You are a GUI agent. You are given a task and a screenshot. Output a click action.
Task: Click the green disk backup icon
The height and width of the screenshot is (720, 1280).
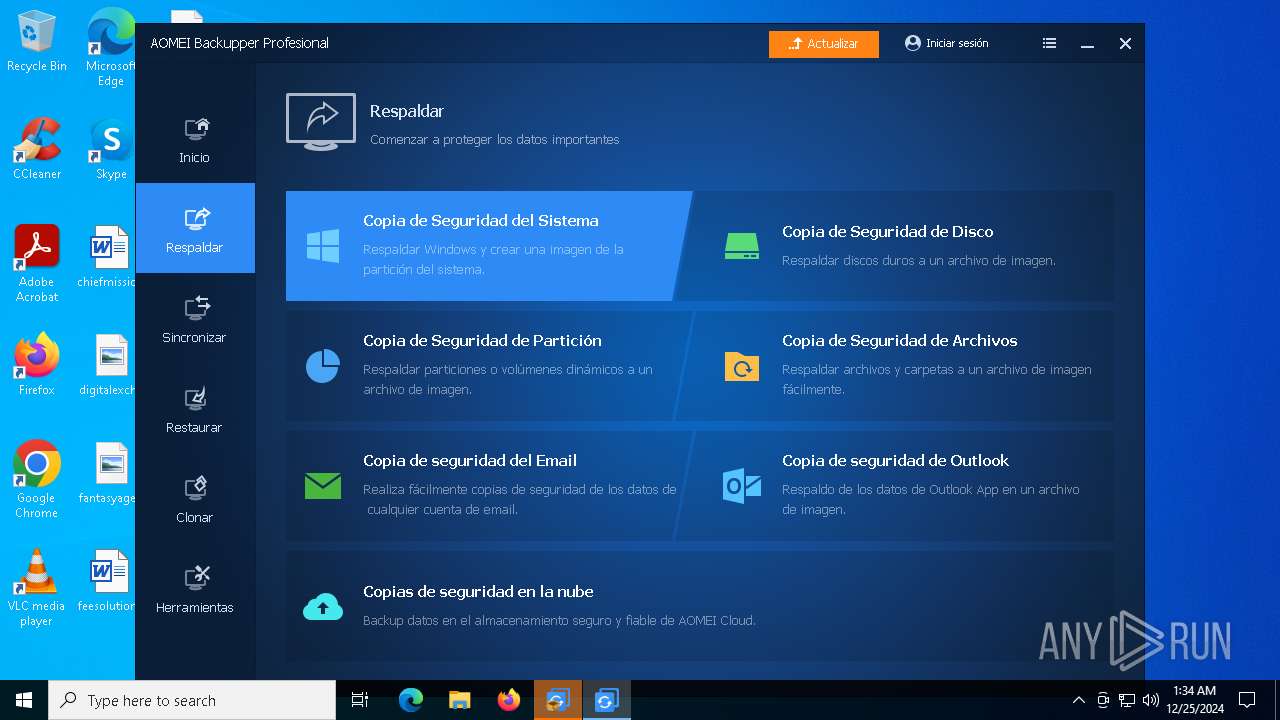[x=742, y=246]
